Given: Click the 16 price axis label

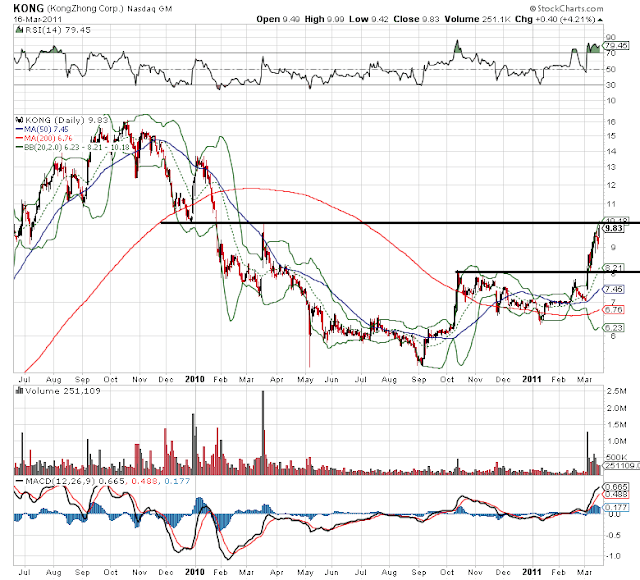Looking at the screenshot, I should (611, 122).
